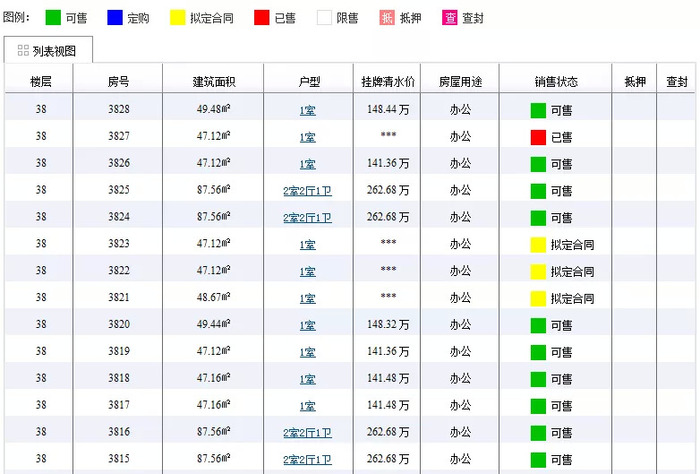Select room number 3820 cell

(119, 324)
